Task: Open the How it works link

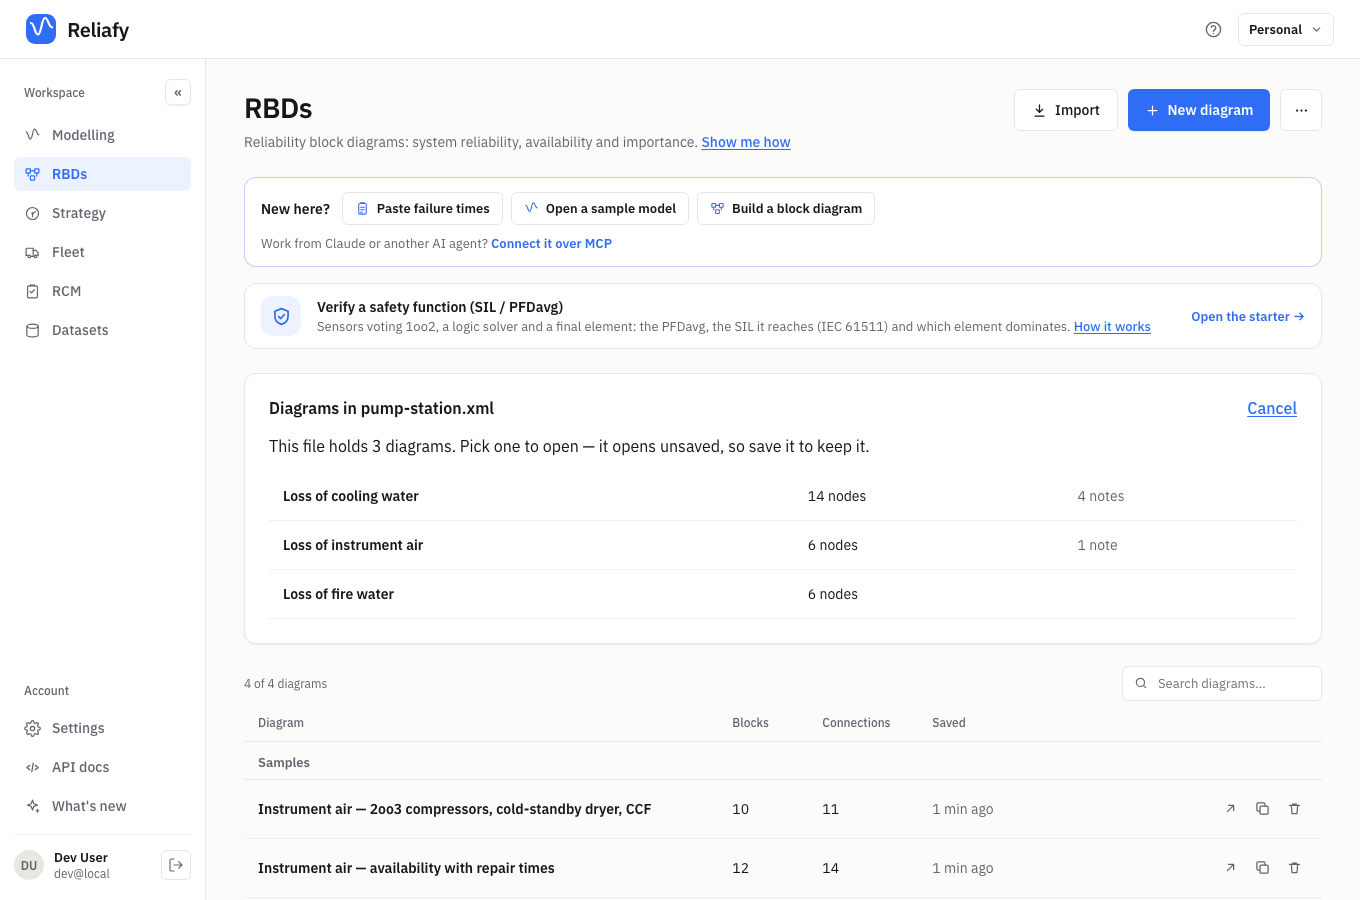Action: [1112, 327]
